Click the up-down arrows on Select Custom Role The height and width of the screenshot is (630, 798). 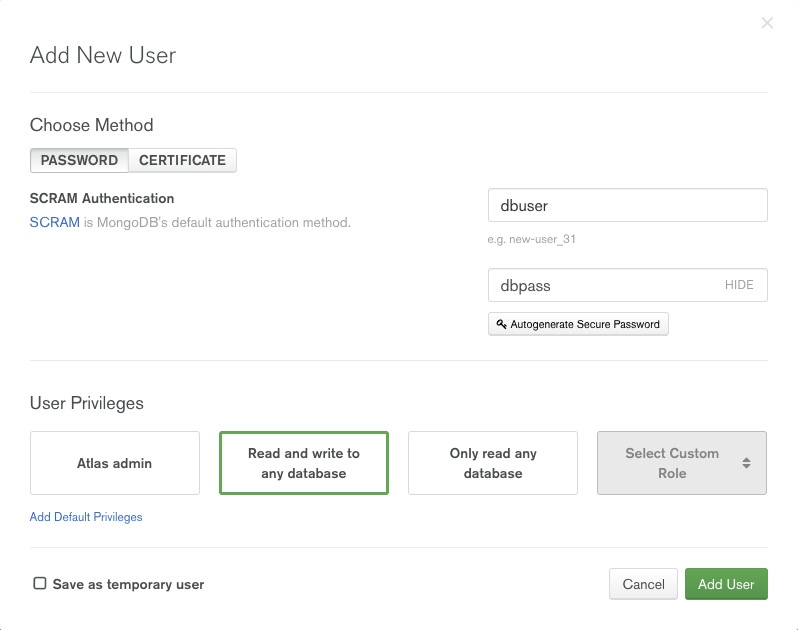[746, 463]
